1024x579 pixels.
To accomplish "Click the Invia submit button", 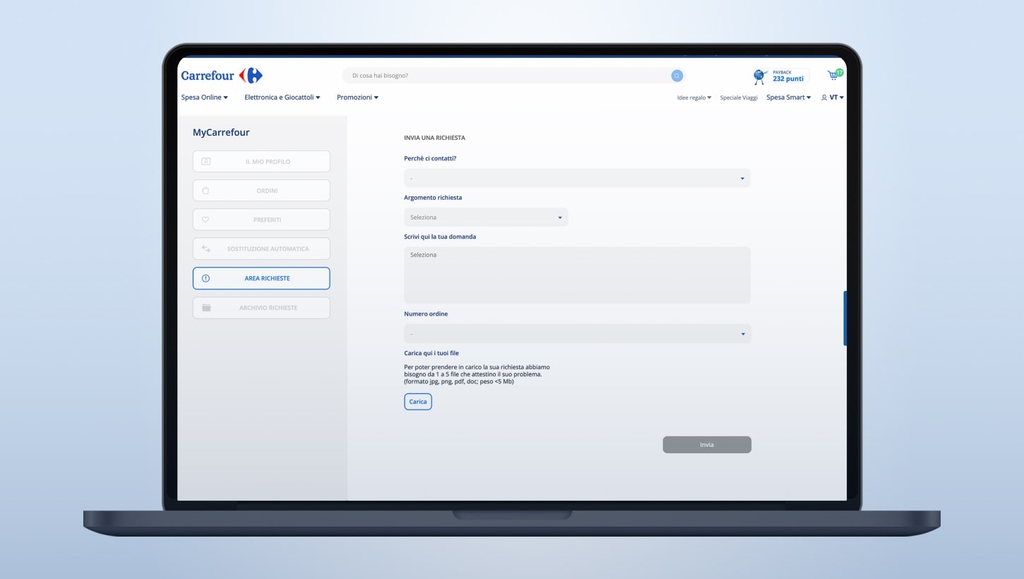I will pyautogui.click(x=706, y=445).
